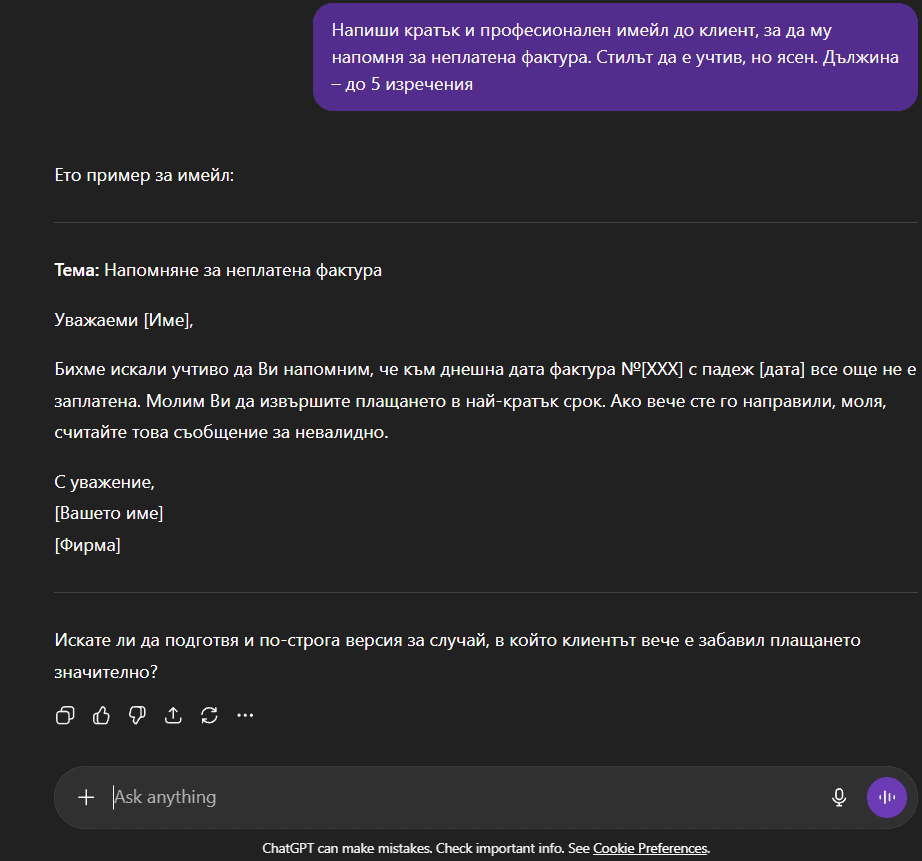Viewport: 922px width, 861px height.
Task: Launch voice mode with the purple button
Action: tap(886, 797)
